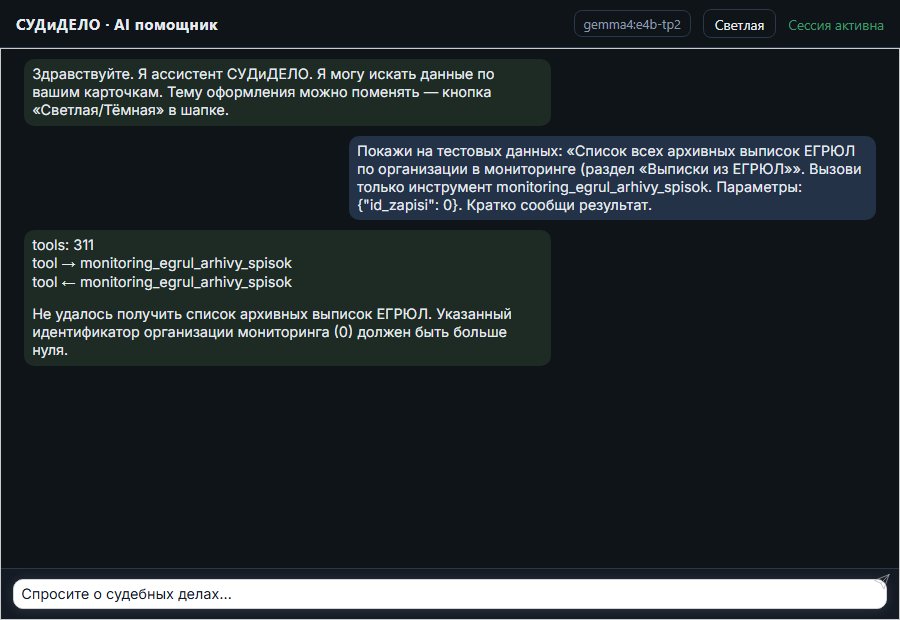Click the «tools: 311» line

(x=63, y=245)
